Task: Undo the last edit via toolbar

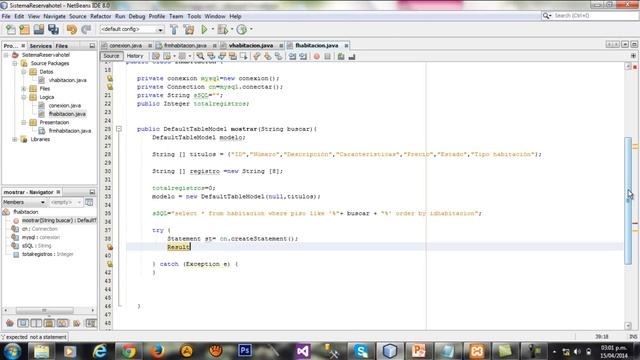Action: point(72,29)
